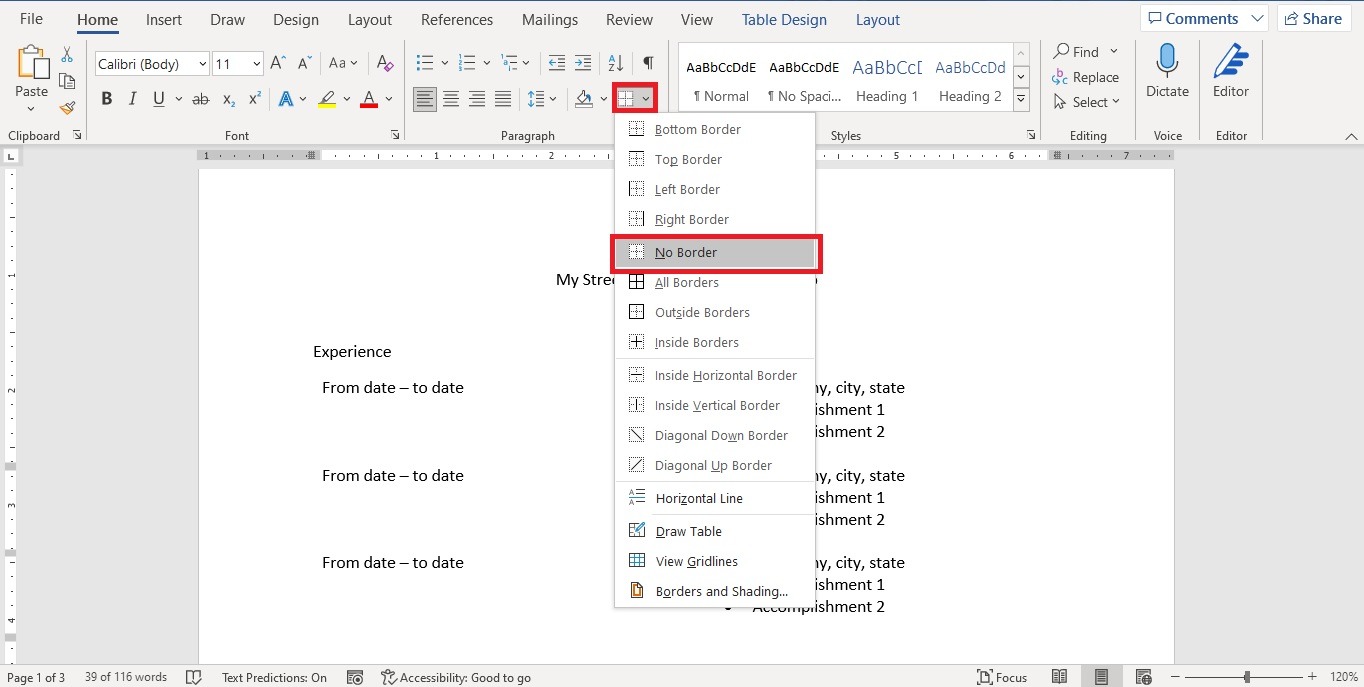Viewport: 1364px width, 687px height.
Task: Adjust the zoom slider handle
Action: pyautogui.click(x=1246, y=677)
